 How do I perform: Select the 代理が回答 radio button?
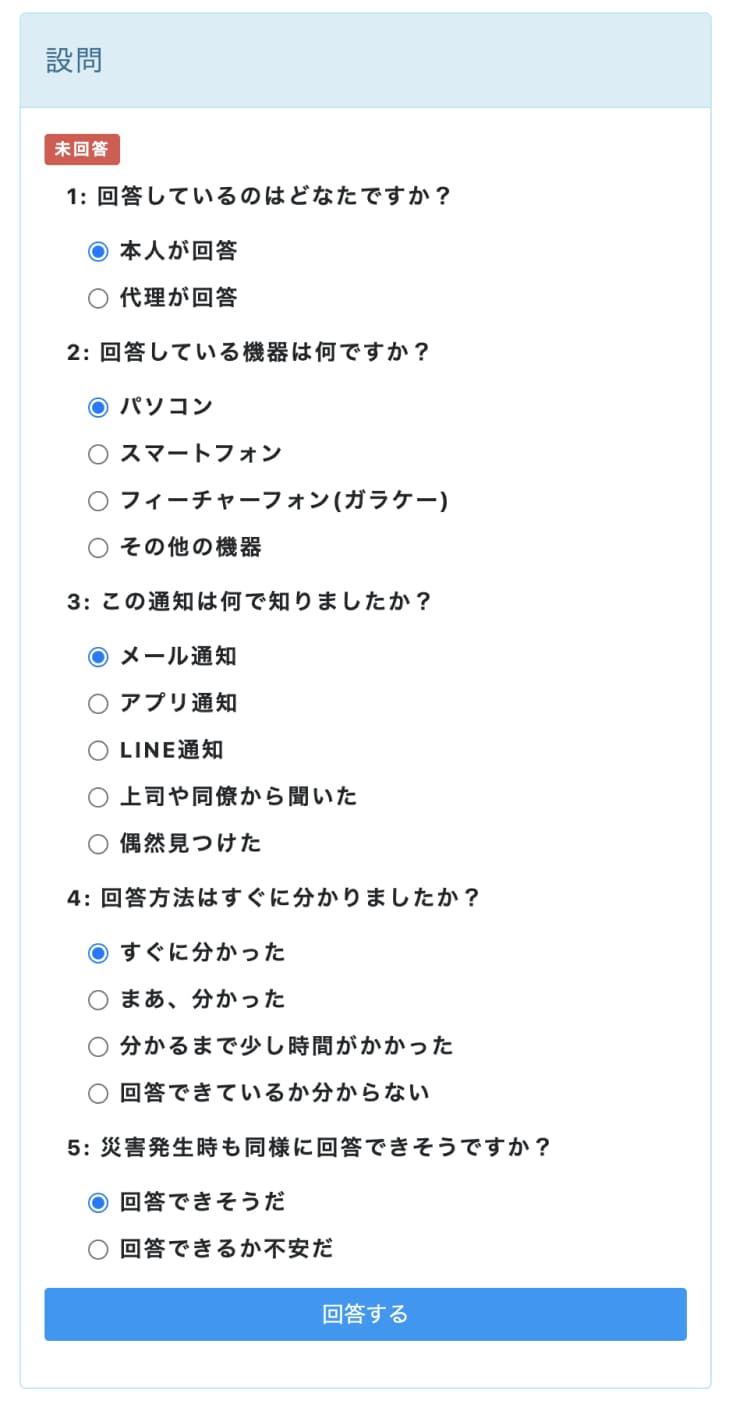pos(97,298)
